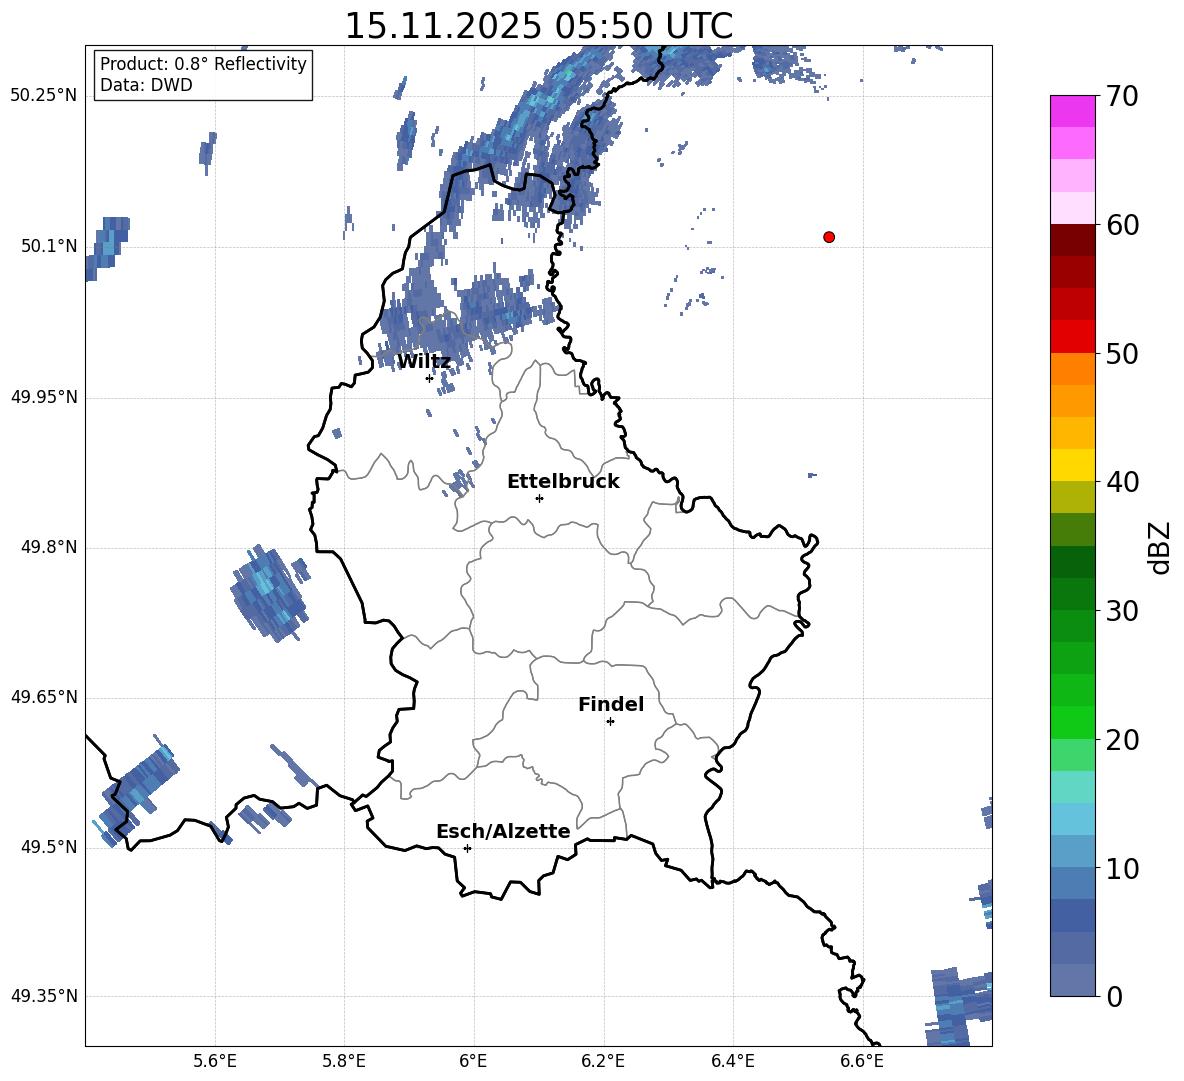This screenshot has height=1081, width=1184.
Task: Click the red dot marker east of Luxembourg
Action: tap(828, 237)
